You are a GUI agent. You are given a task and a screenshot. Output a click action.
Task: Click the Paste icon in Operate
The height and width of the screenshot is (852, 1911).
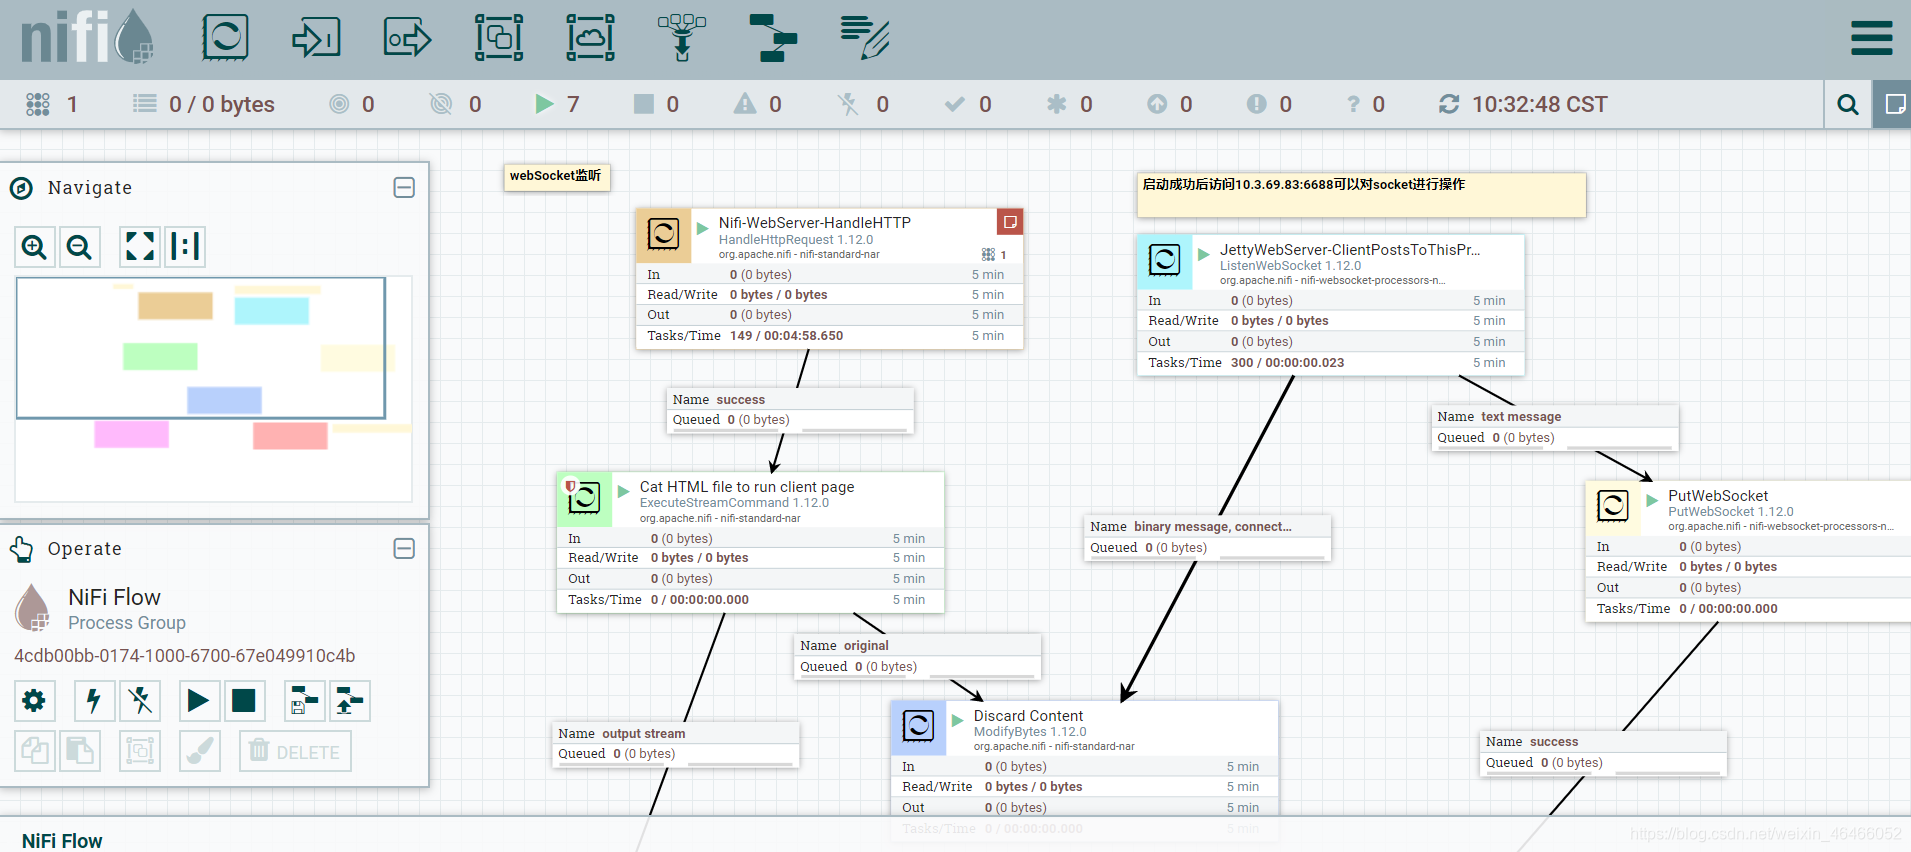pos(80,751)
